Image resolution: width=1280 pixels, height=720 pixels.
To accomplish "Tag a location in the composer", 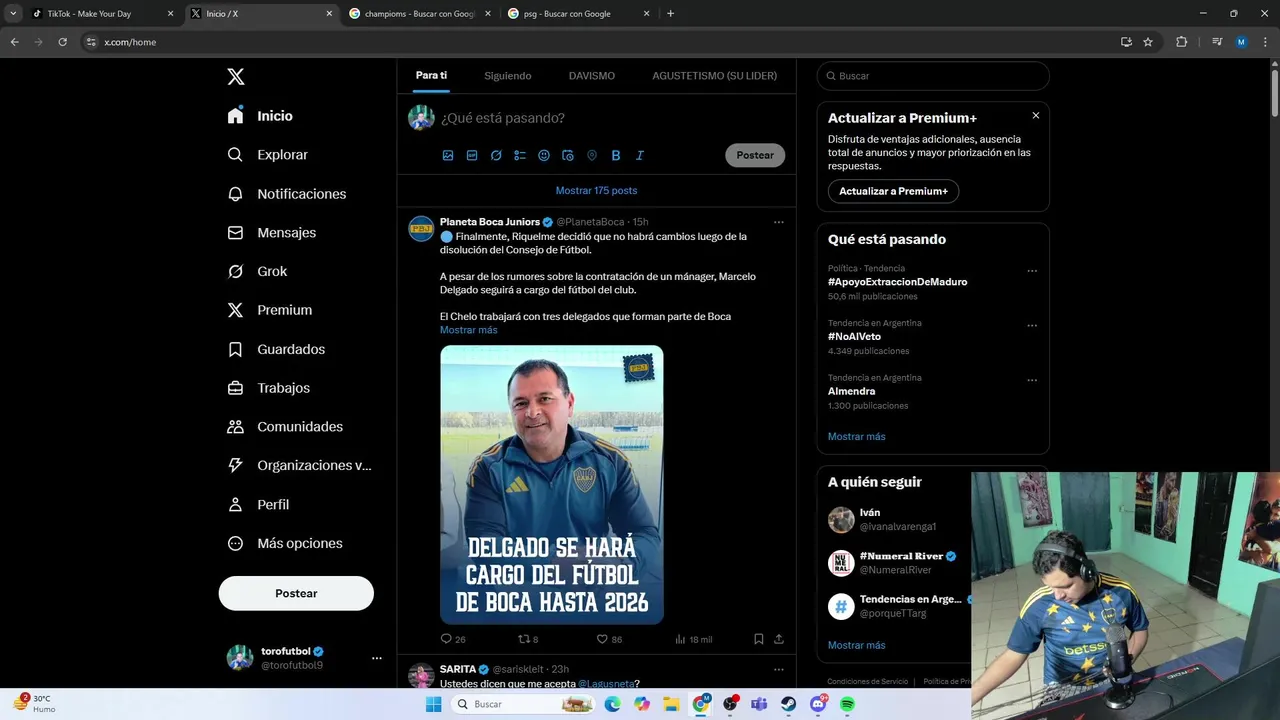I will click(x=592, y=155).
